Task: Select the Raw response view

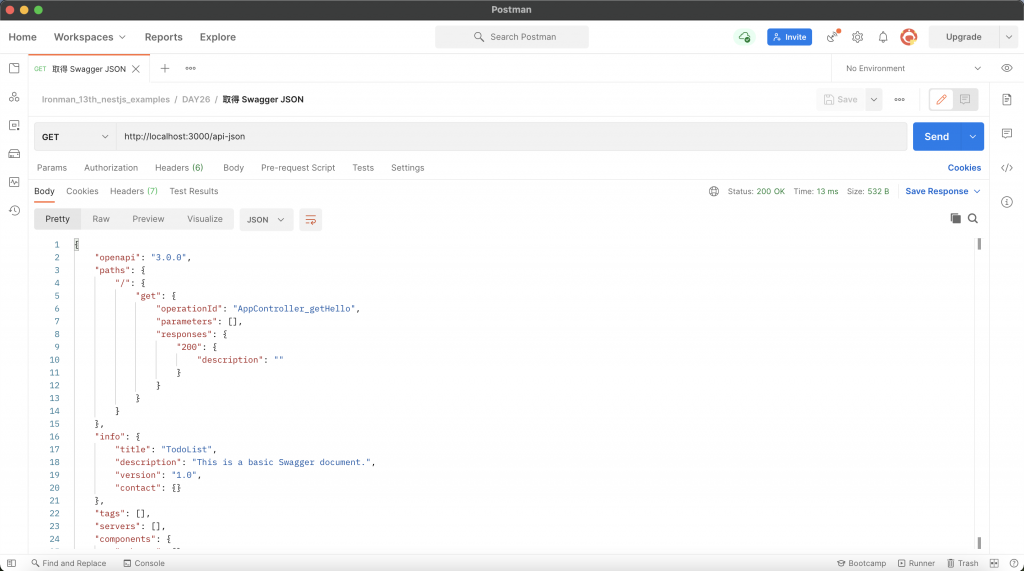Action: (101, 219)
